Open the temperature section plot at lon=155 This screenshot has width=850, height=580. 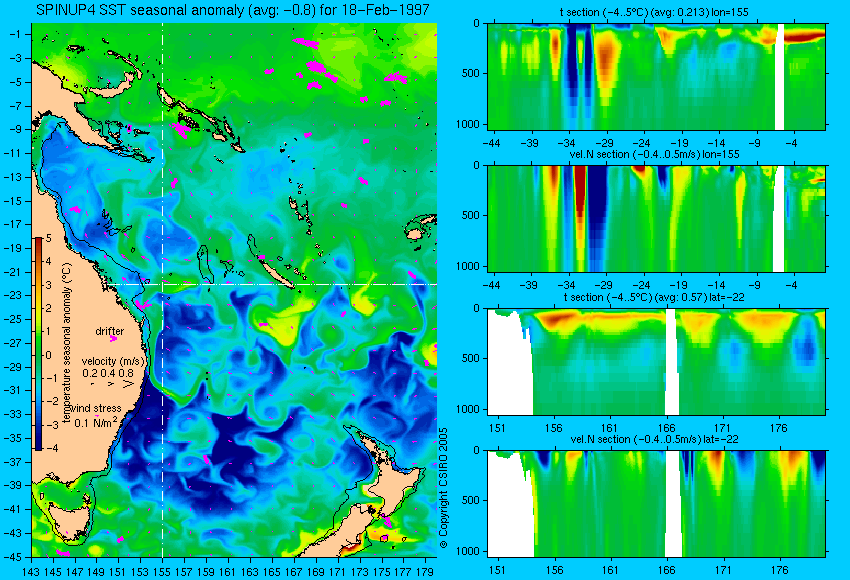[656, 76]
